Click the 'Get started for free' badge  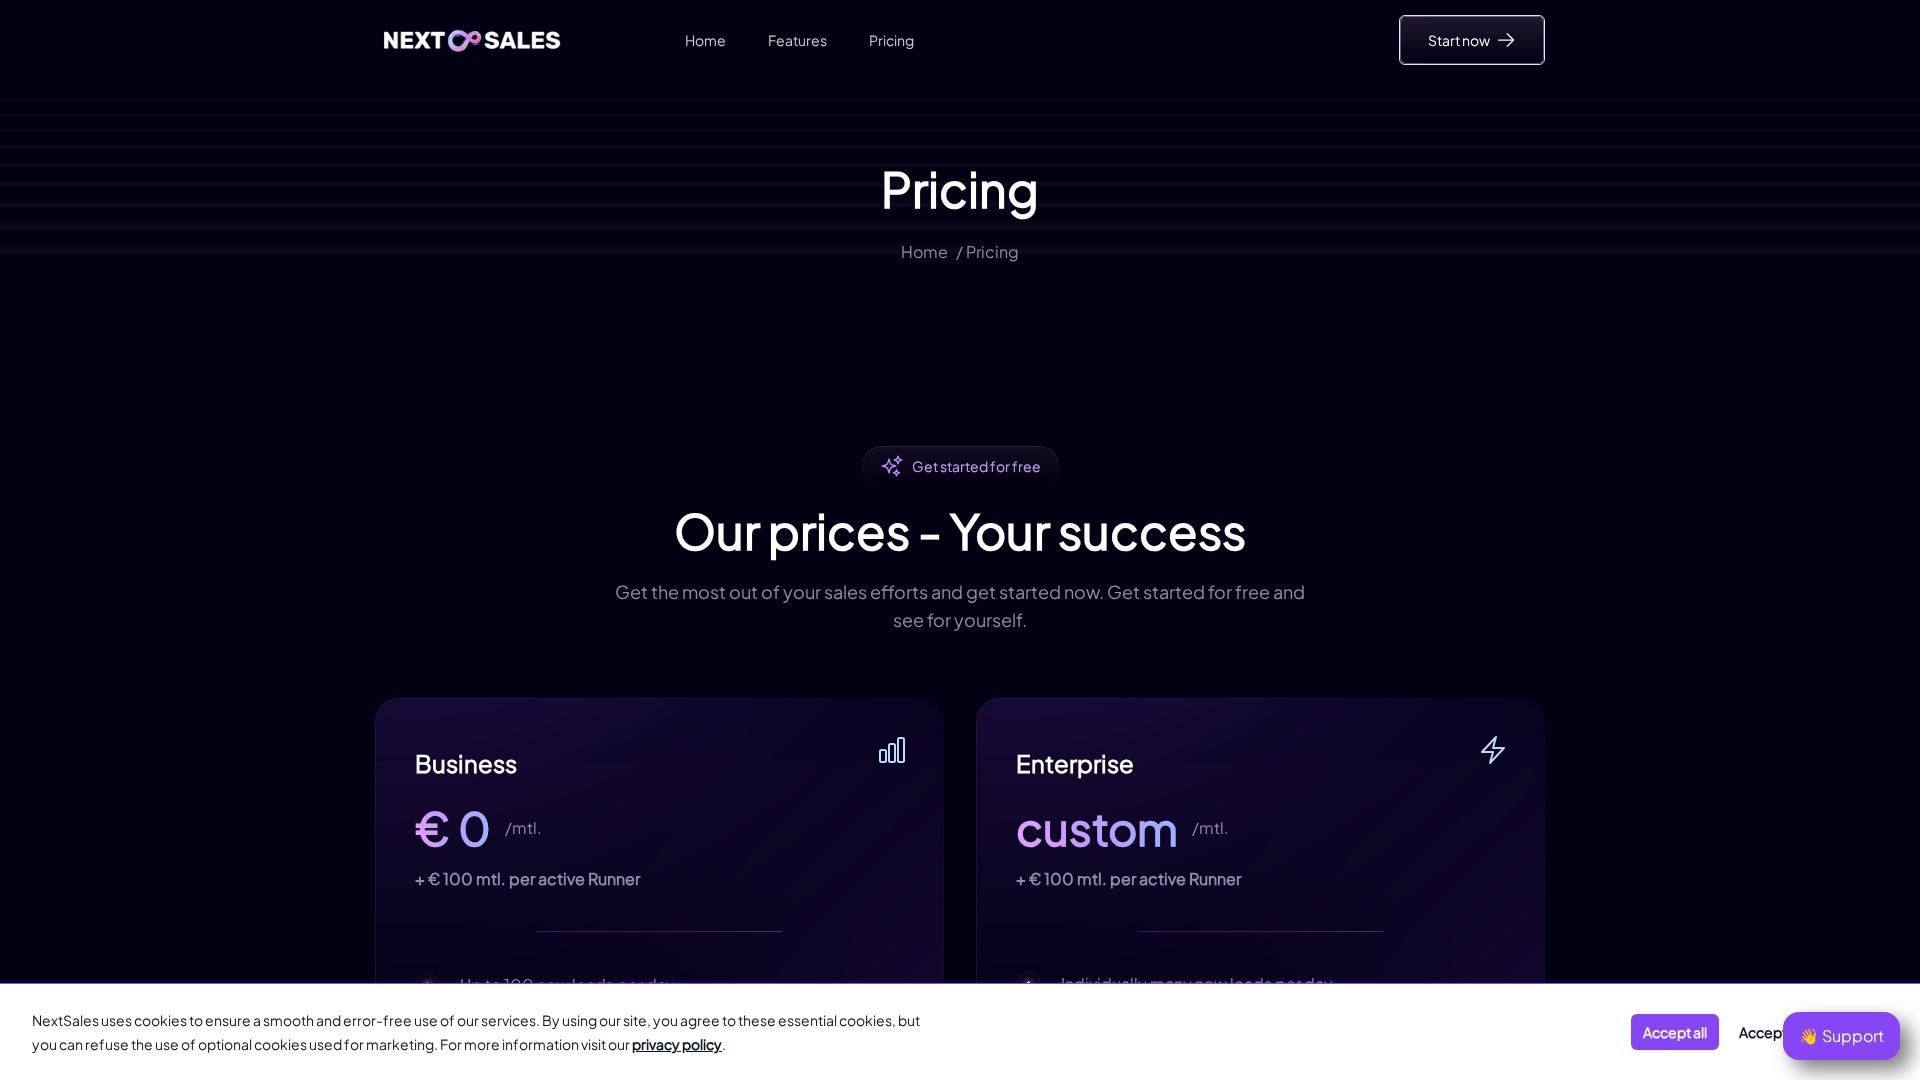coord(959,466)
